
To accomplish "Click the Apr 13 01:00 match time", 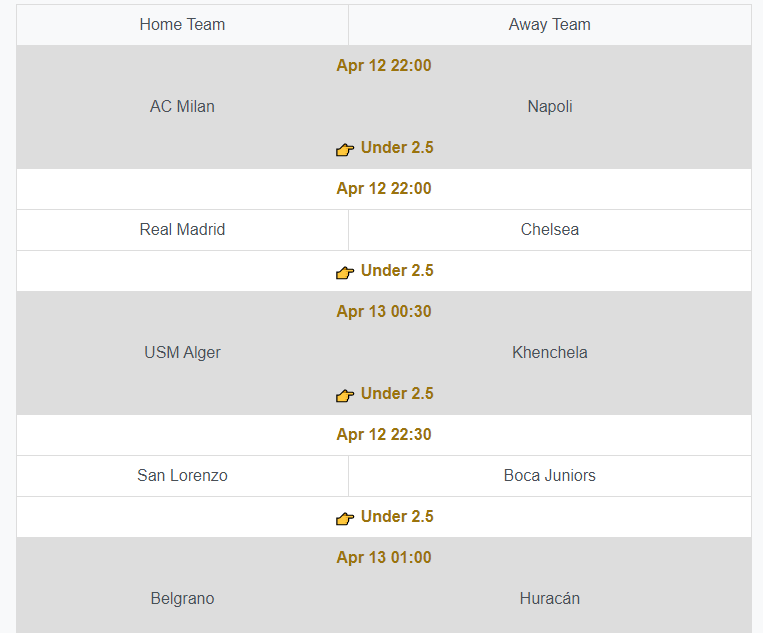I will coord(384,558).
